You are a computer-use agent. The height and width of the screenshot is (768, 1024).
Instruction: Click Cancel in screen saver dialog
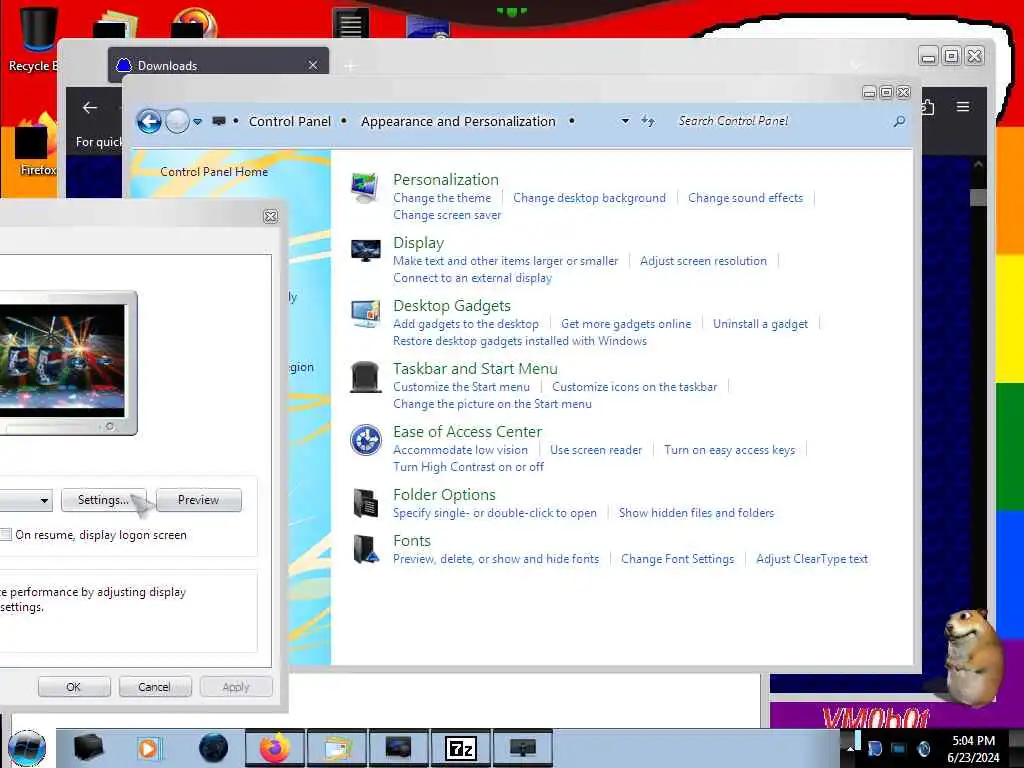coord(154,687)
